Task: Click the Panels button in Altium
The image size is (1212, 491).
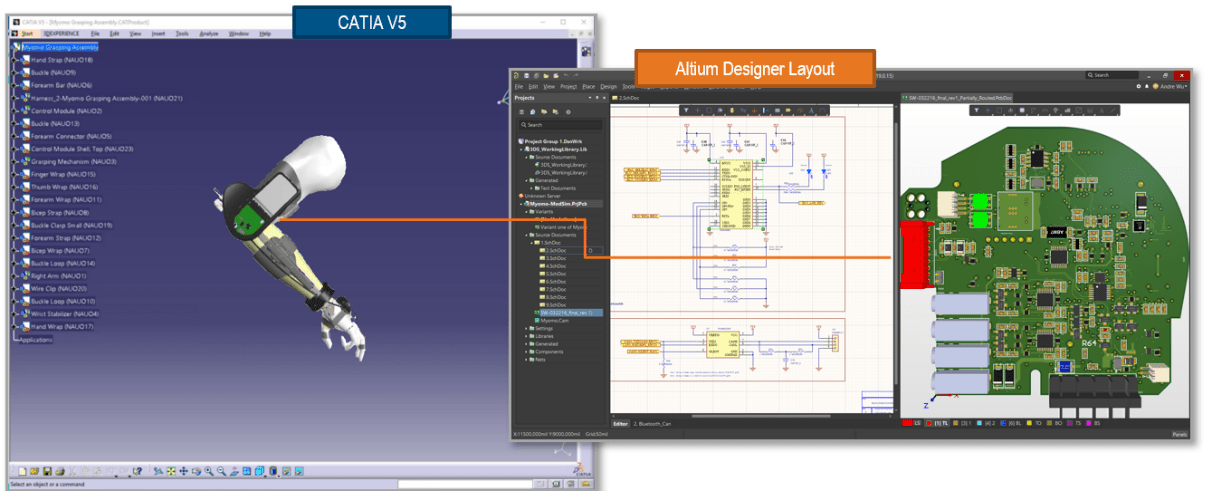Action: click(1180, 435)
